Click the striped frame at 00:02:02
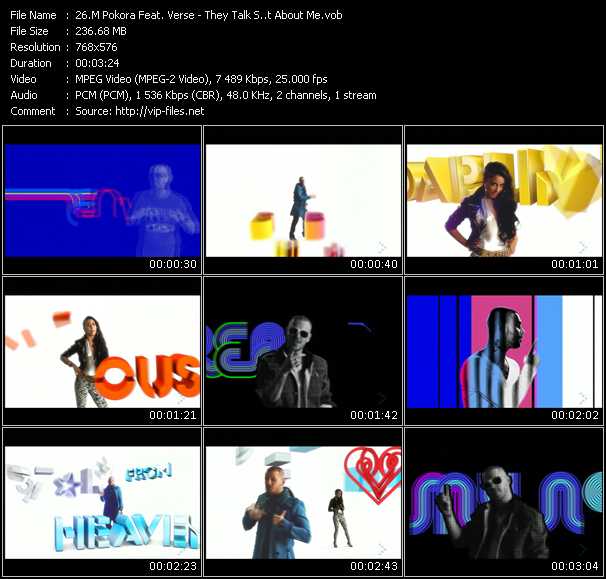Image resolution: width=606 pixels, height=579 pixels. 504,351
